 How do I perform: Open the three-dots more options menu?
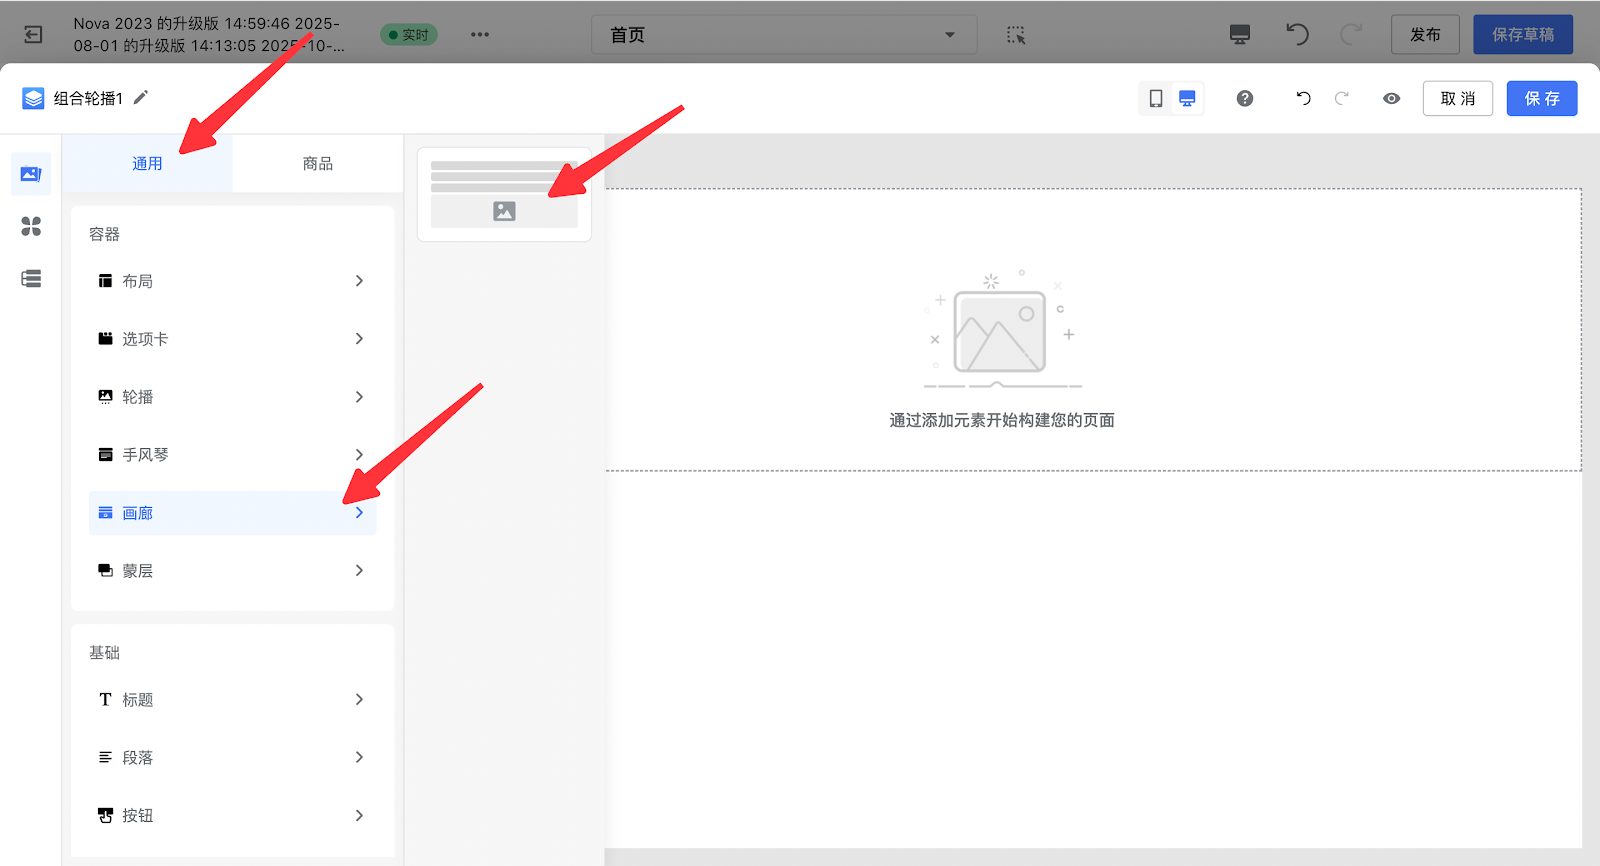tap(480, 35)
